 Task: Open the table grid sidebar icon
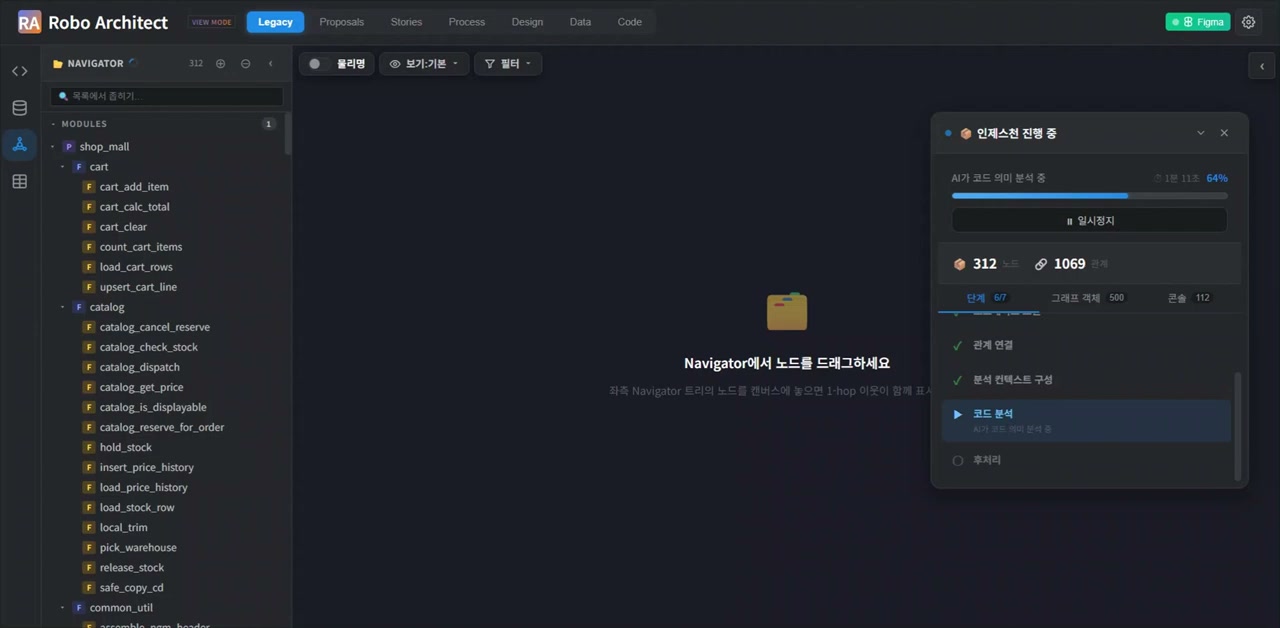click(x=19, y=182)
